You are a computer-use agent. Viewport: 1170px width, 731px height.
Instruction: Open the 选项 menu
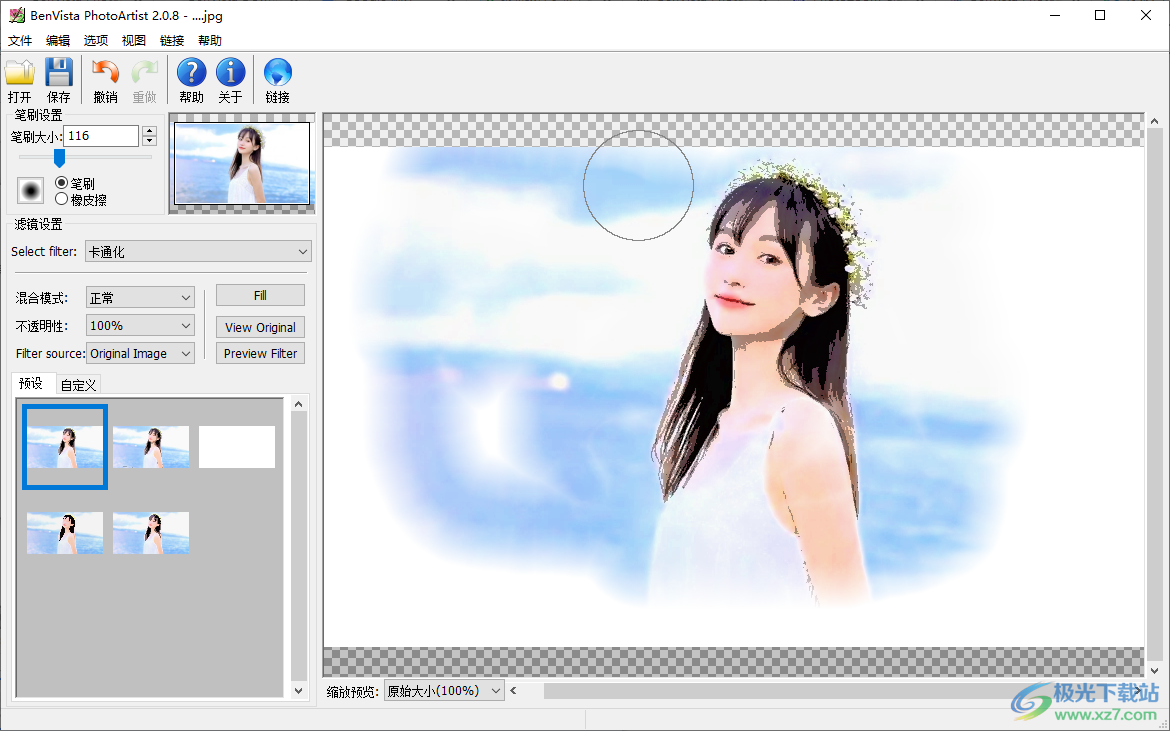[96, 40]
